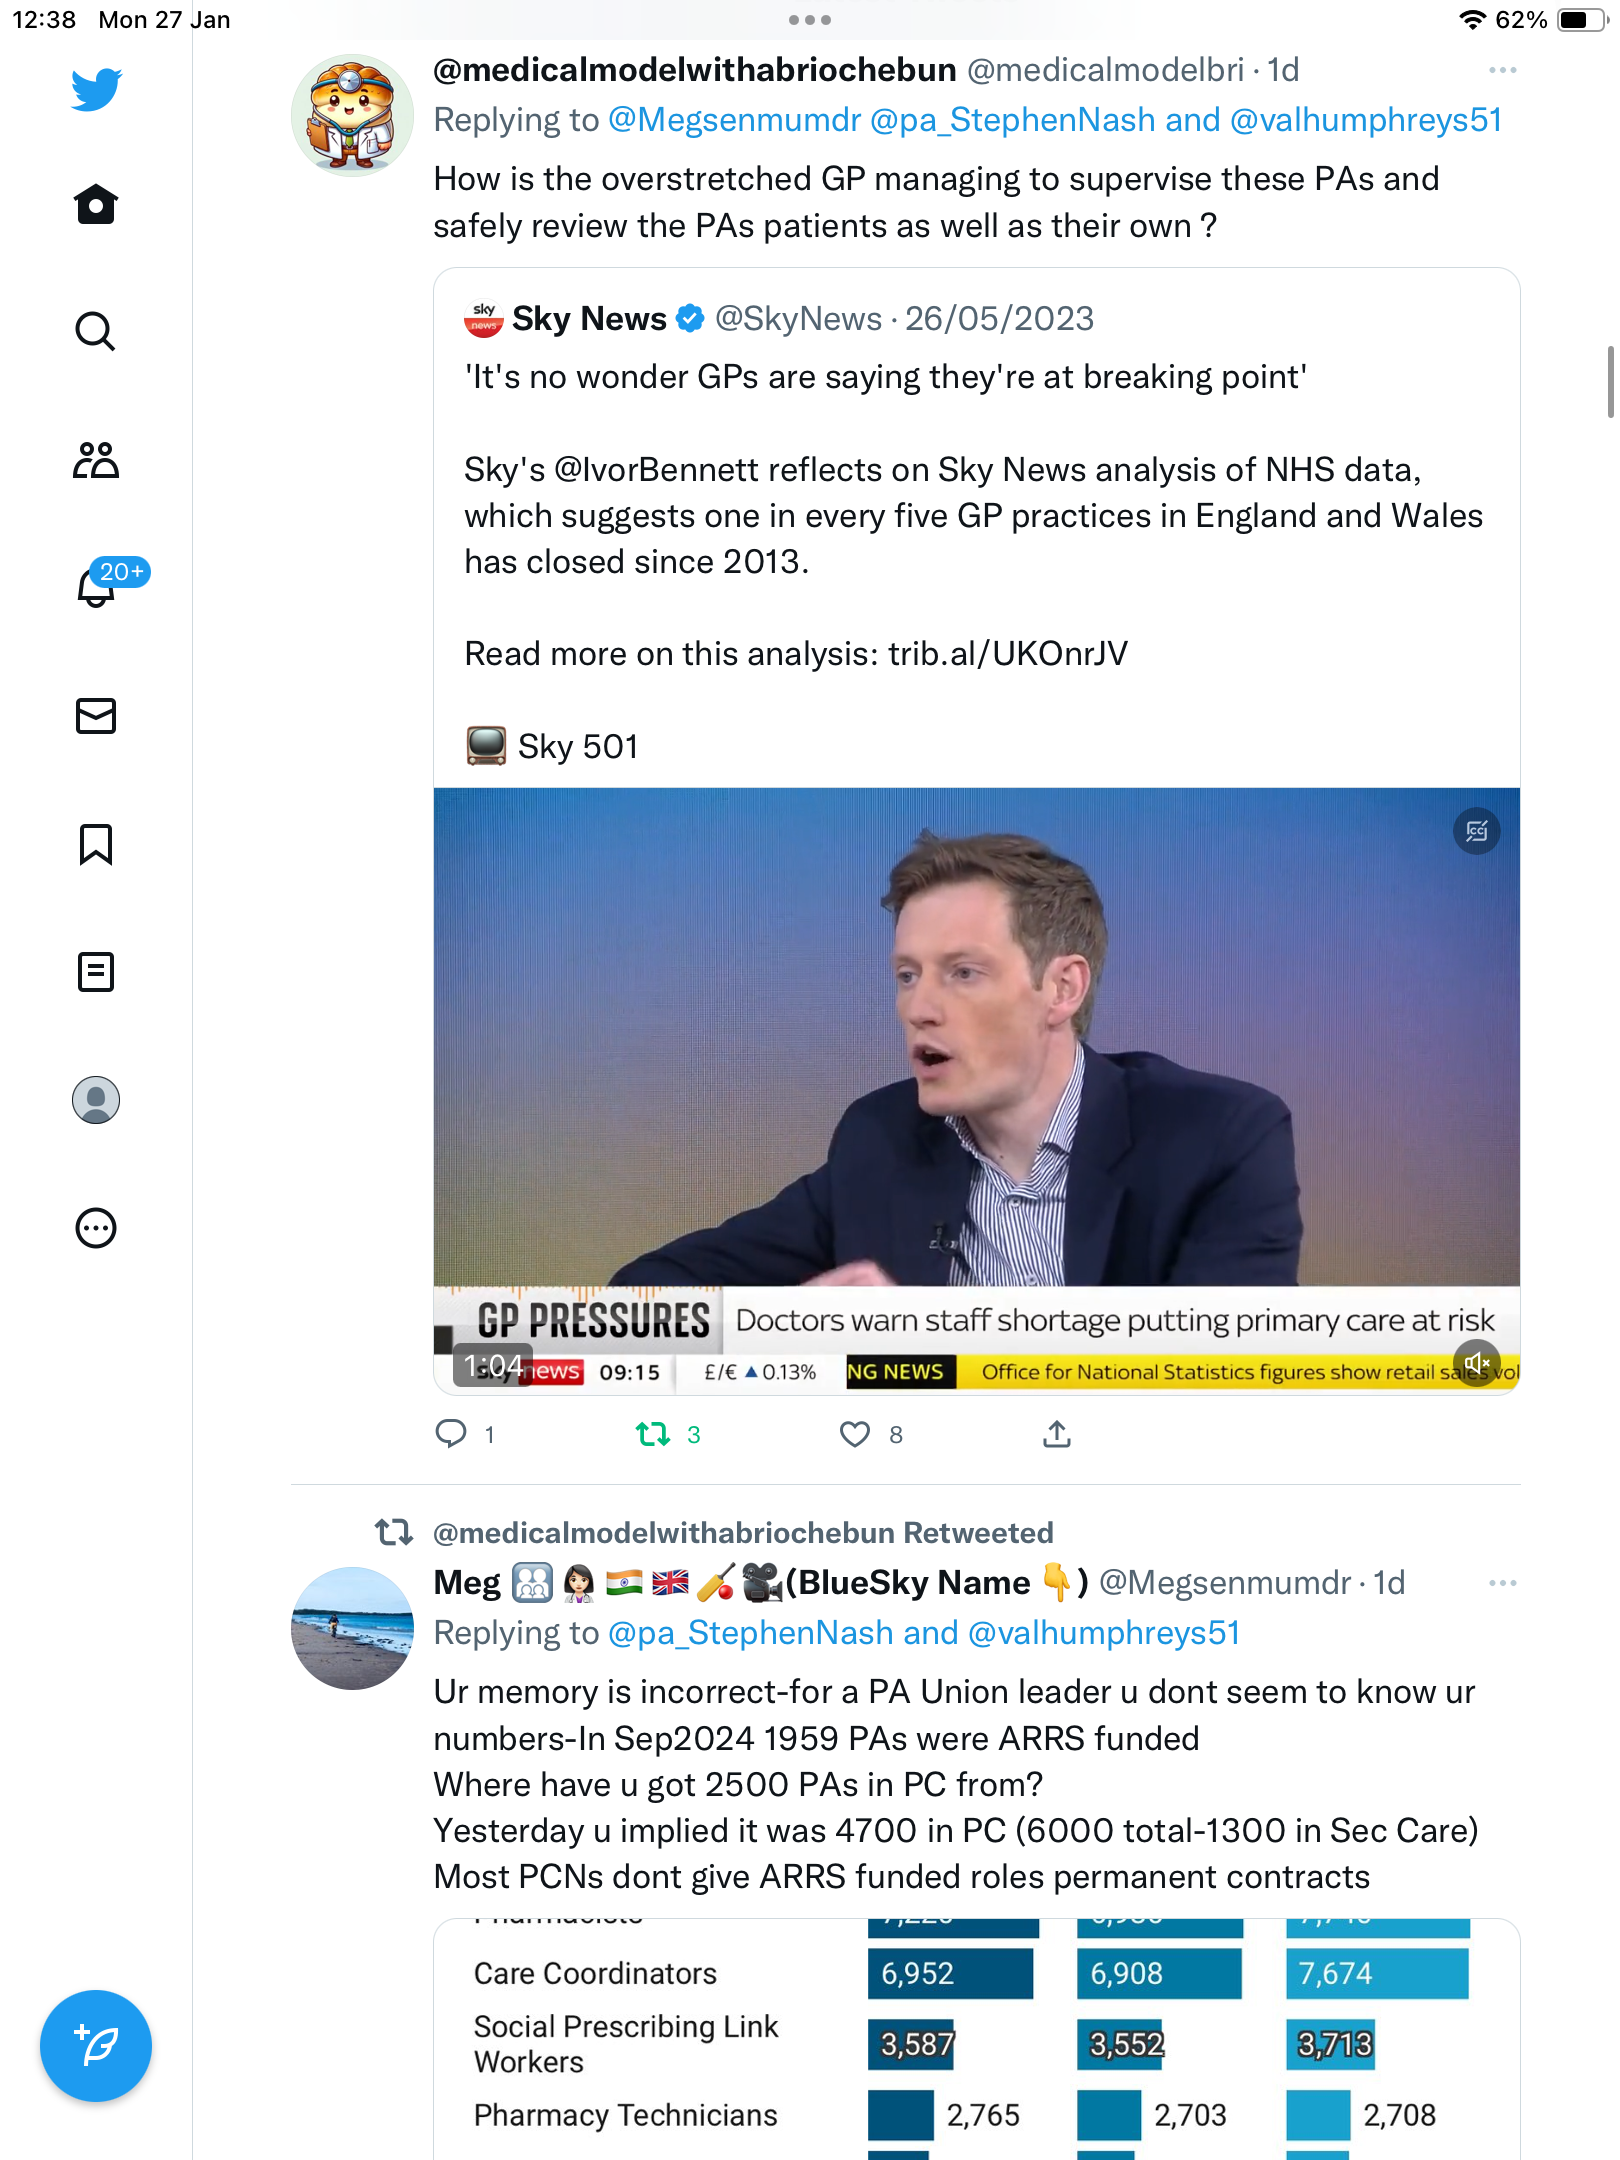The image size is (1620, 2160).
Task: Open Bookmarks icon in sidebar
Action: point(96,844)
